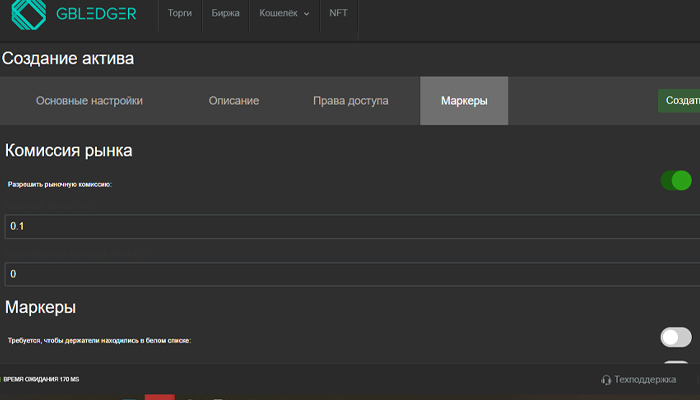Viewport: 700px width, 400px height.
Task: Switch to the Основные настройки tab
Action: 89,101
